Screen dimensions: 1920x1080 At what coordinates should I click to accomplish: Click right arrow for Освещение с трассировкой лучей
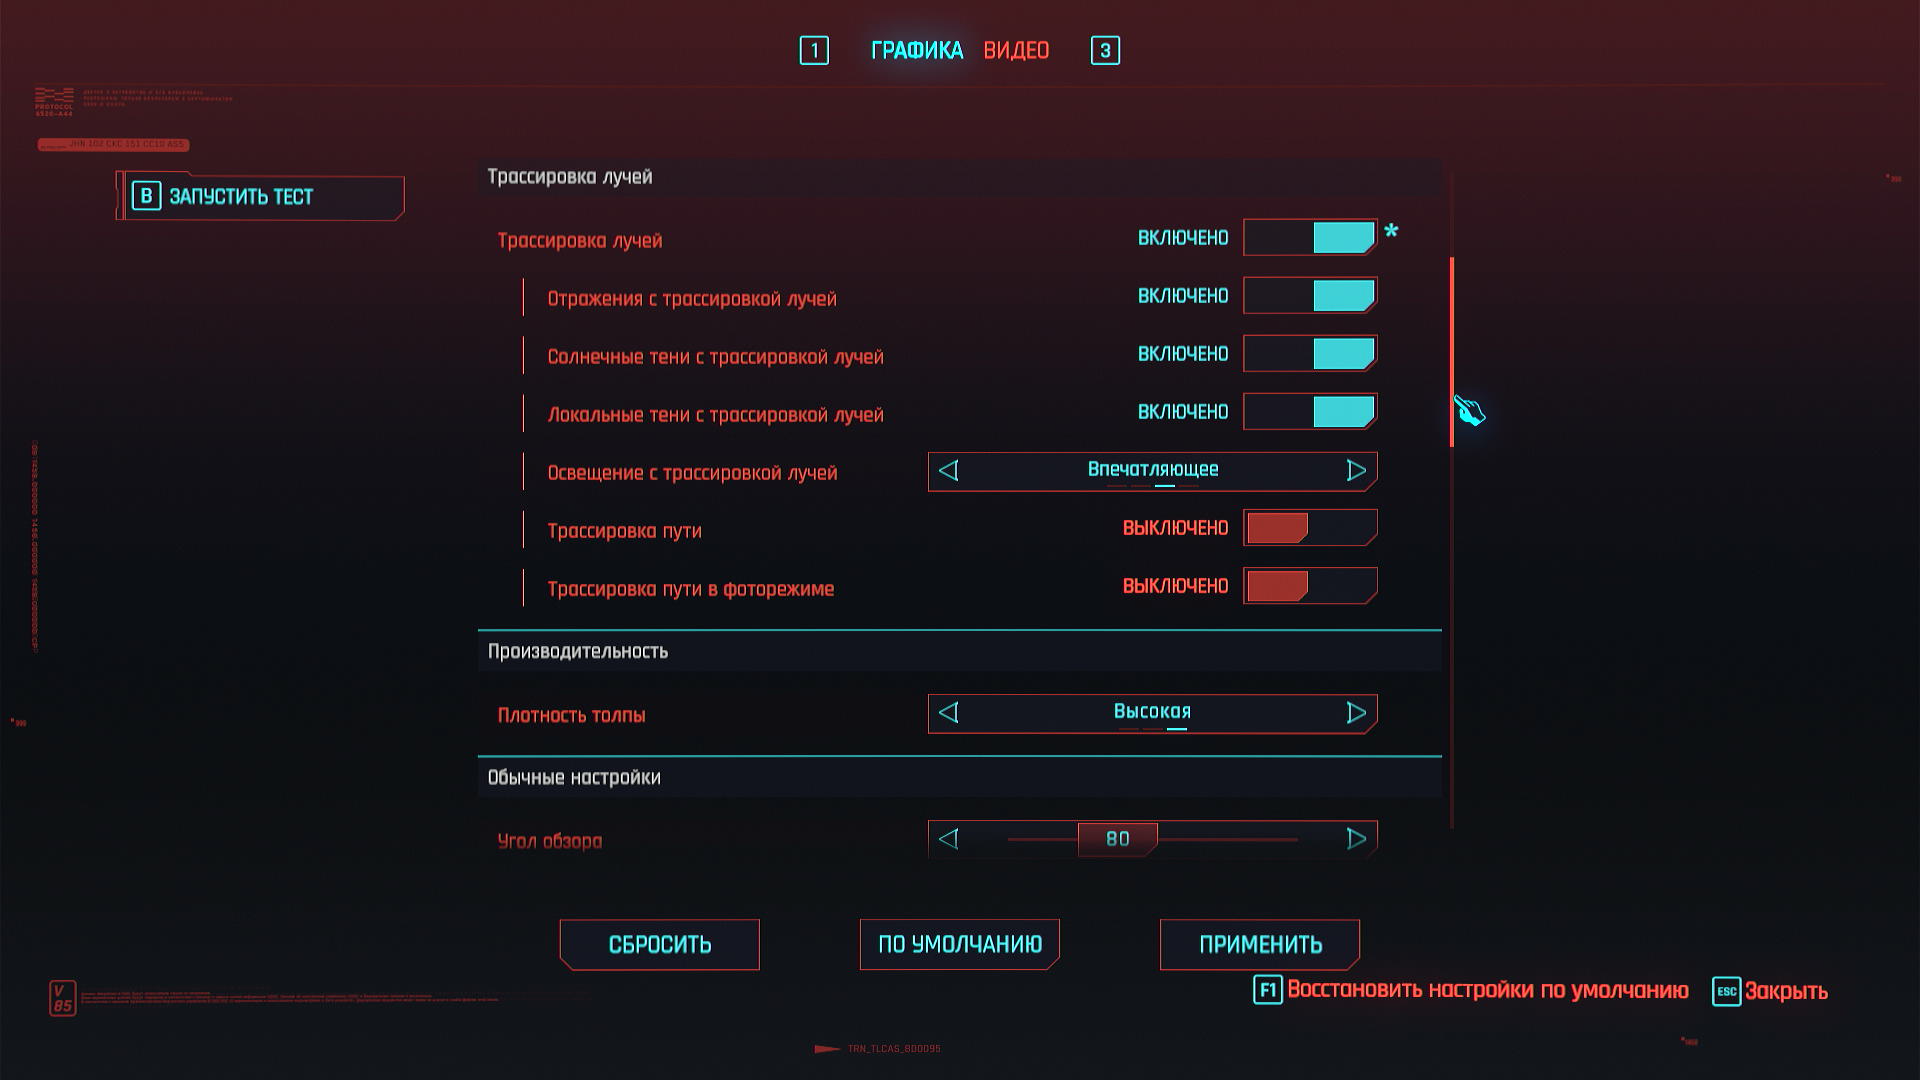tap(1356, 470)
